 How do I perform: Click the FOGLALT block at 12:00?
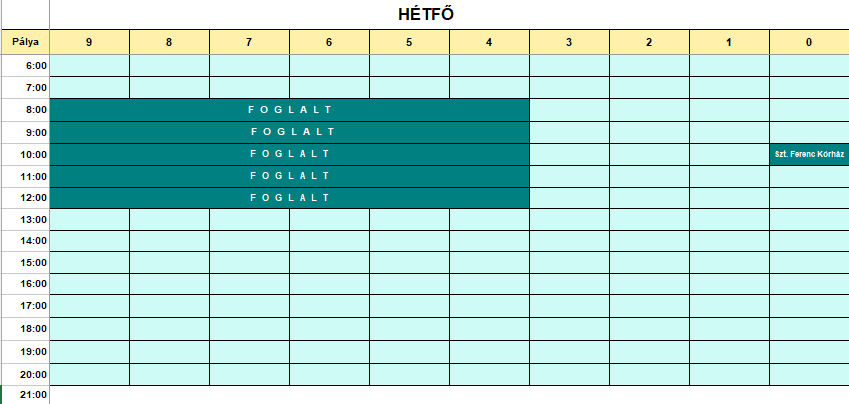point(289,198)
